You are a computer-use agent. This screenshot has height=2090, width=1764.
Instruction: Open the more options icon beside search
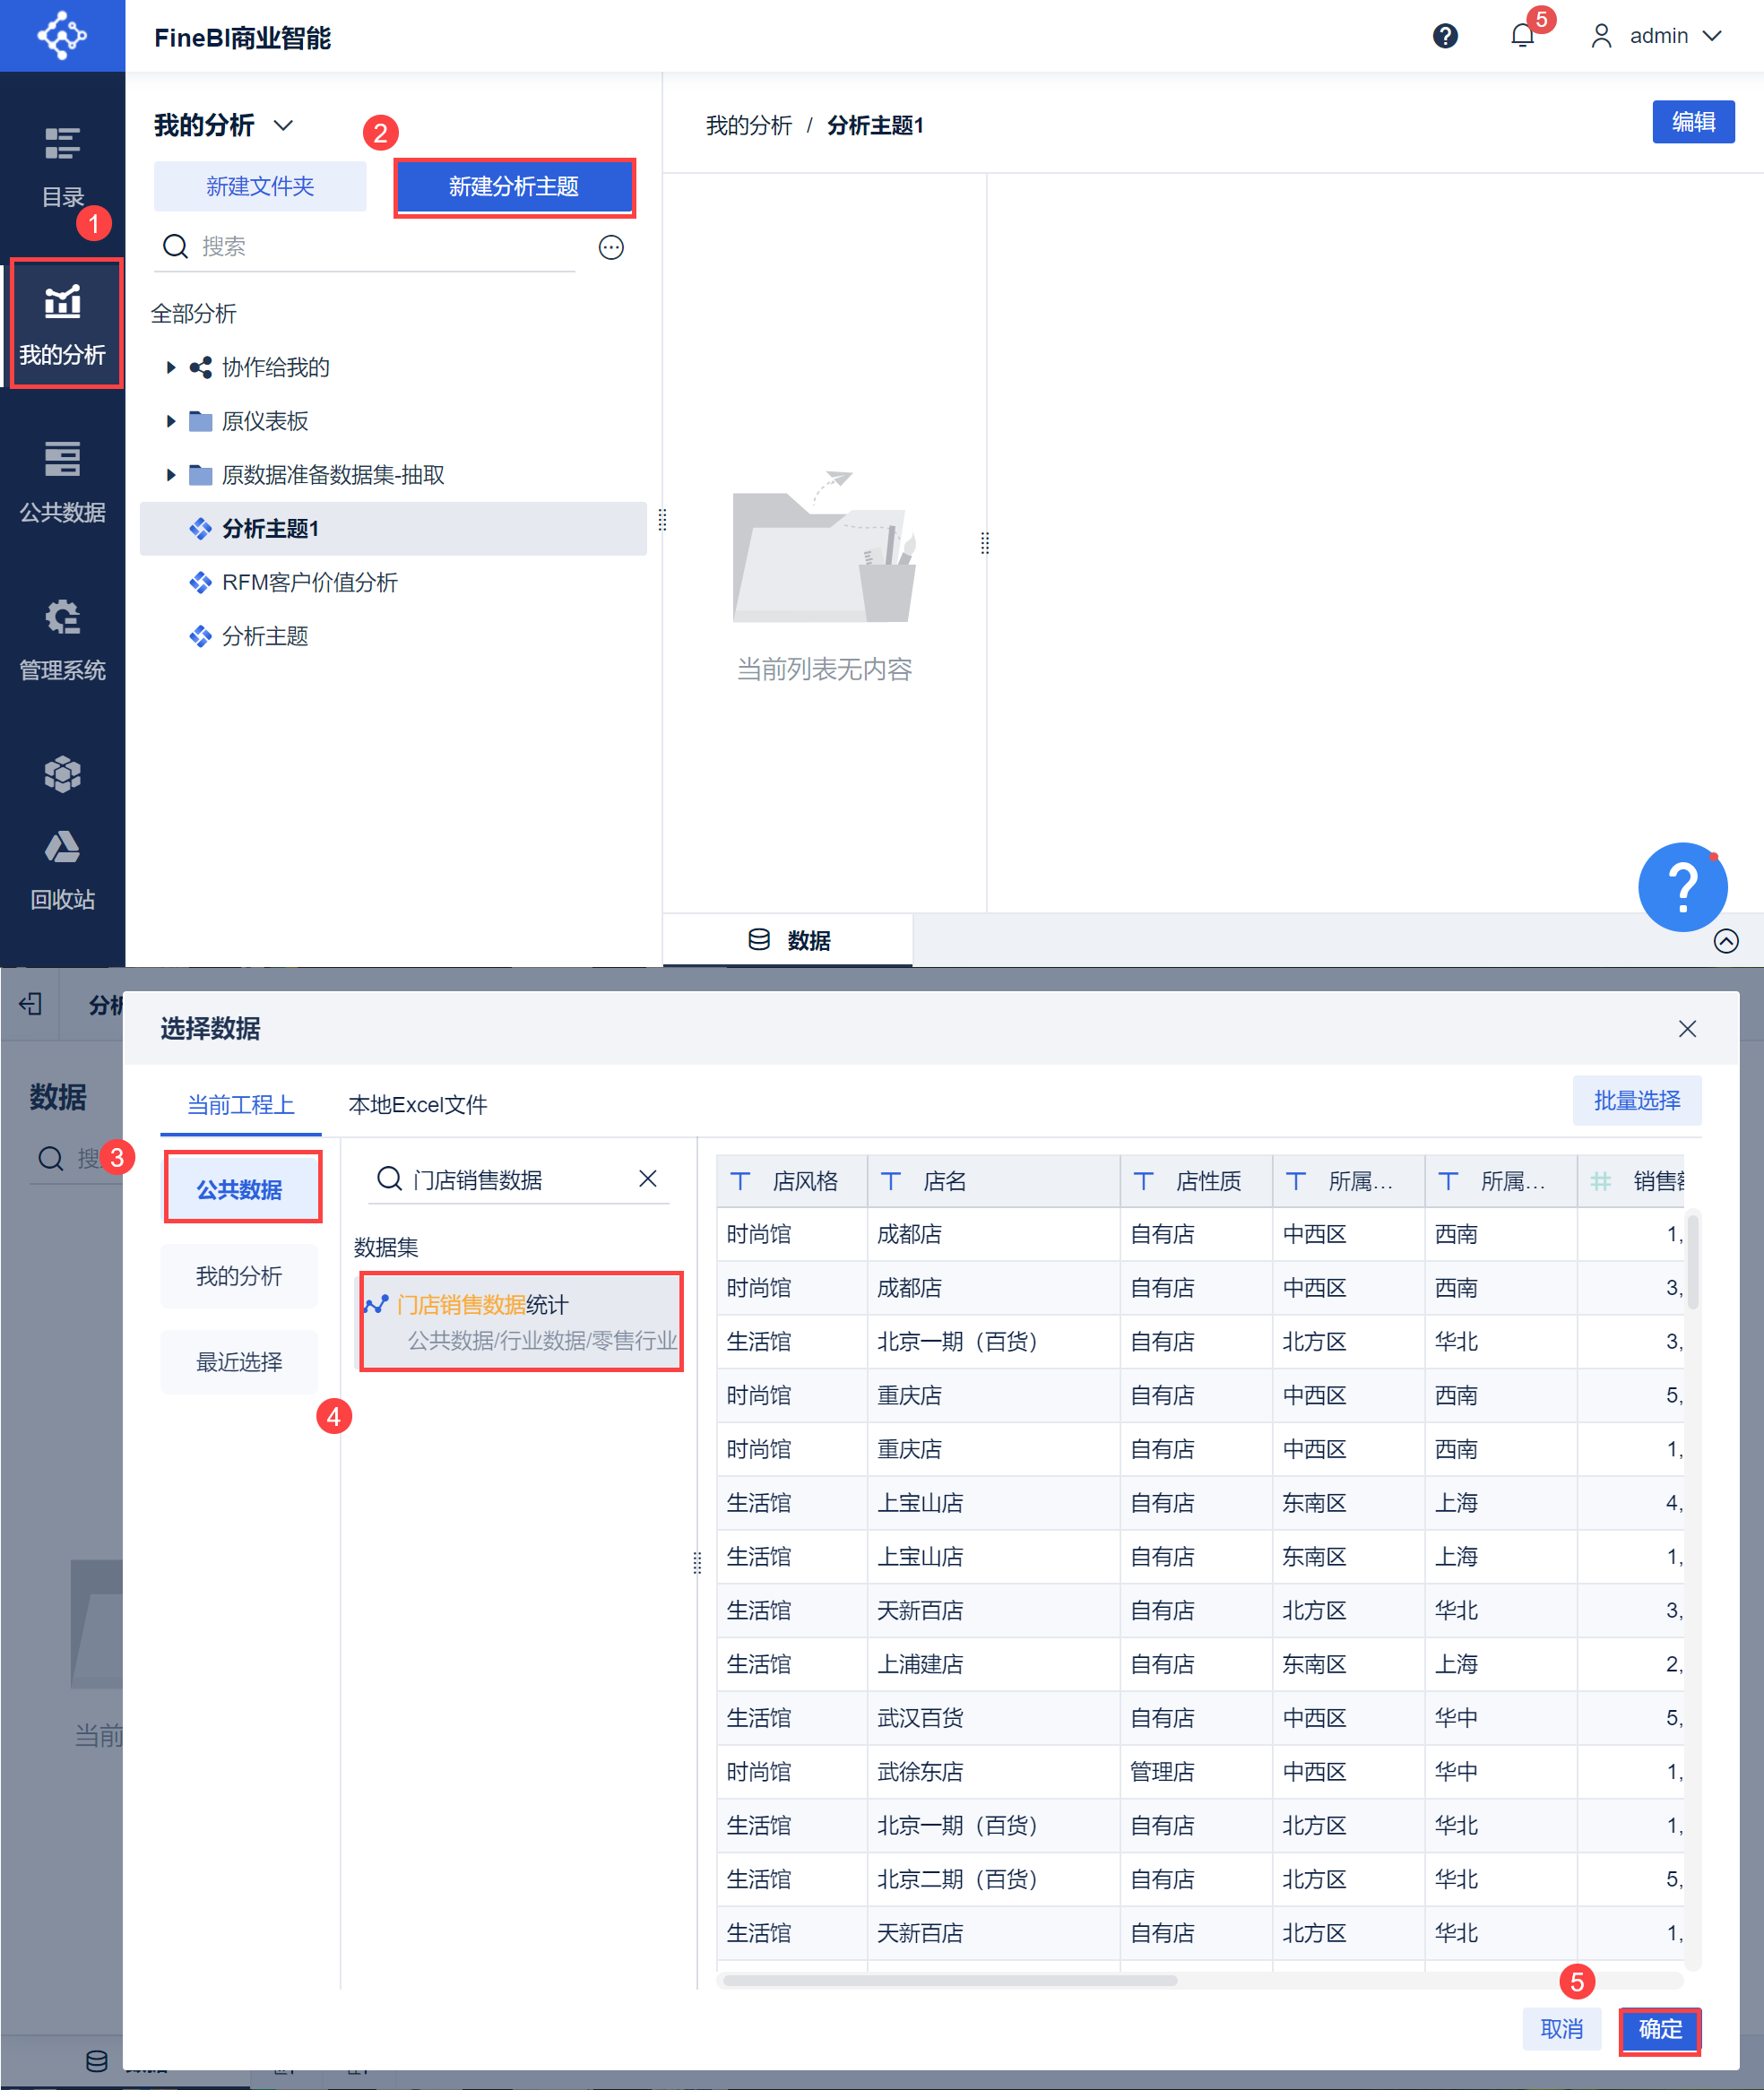pyautogui.click(x=611, y=247)
